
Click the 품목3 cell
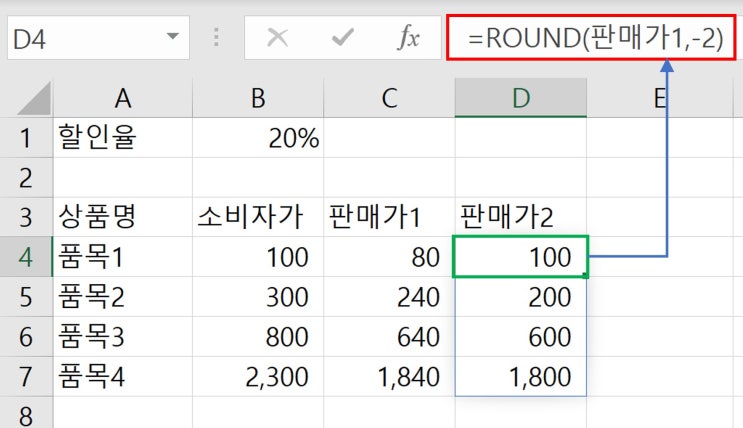(x=123, y=337)
